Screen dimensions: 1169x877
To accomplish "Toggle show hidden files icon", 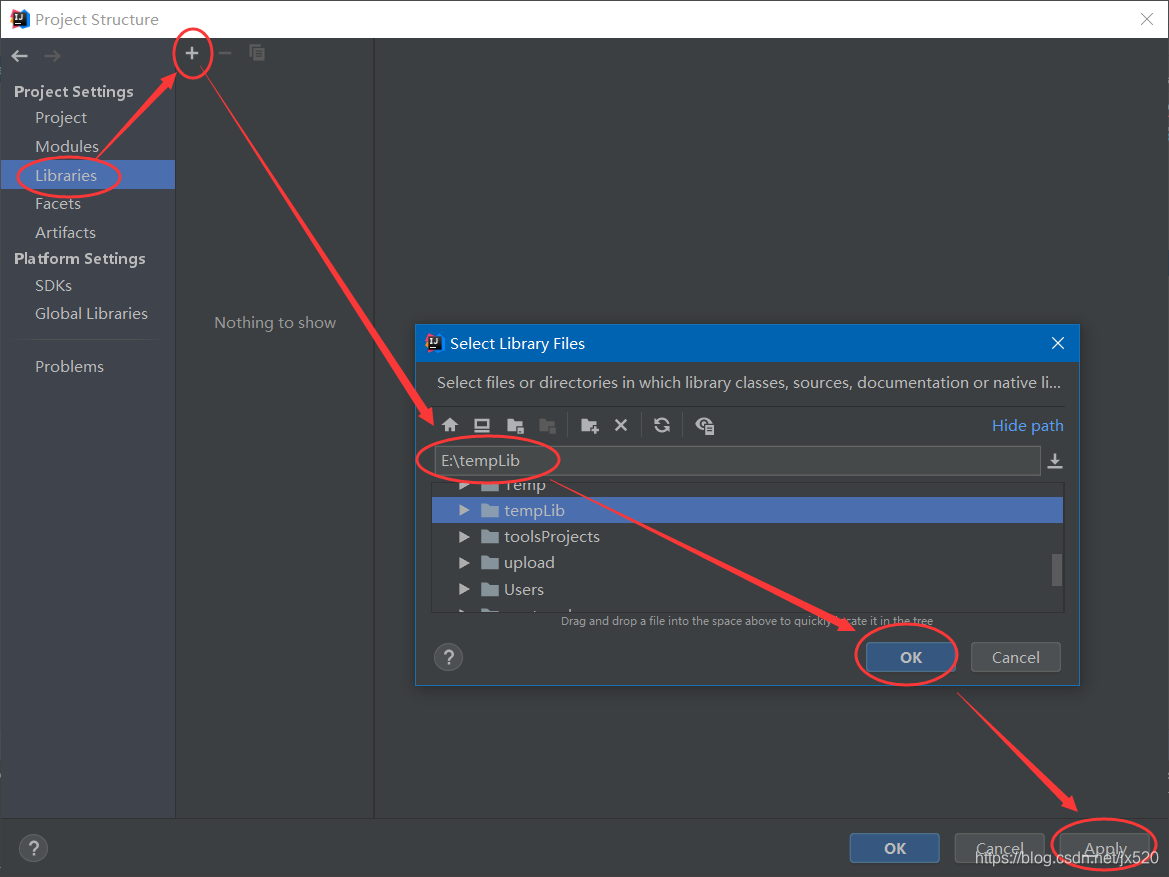I will point(705,426).
